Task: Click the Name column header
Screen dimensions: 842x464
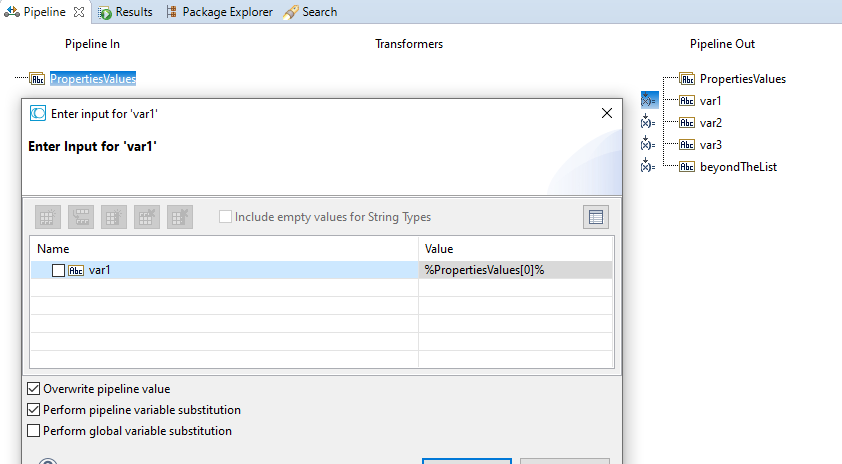Action: click(x=224, y=249)
